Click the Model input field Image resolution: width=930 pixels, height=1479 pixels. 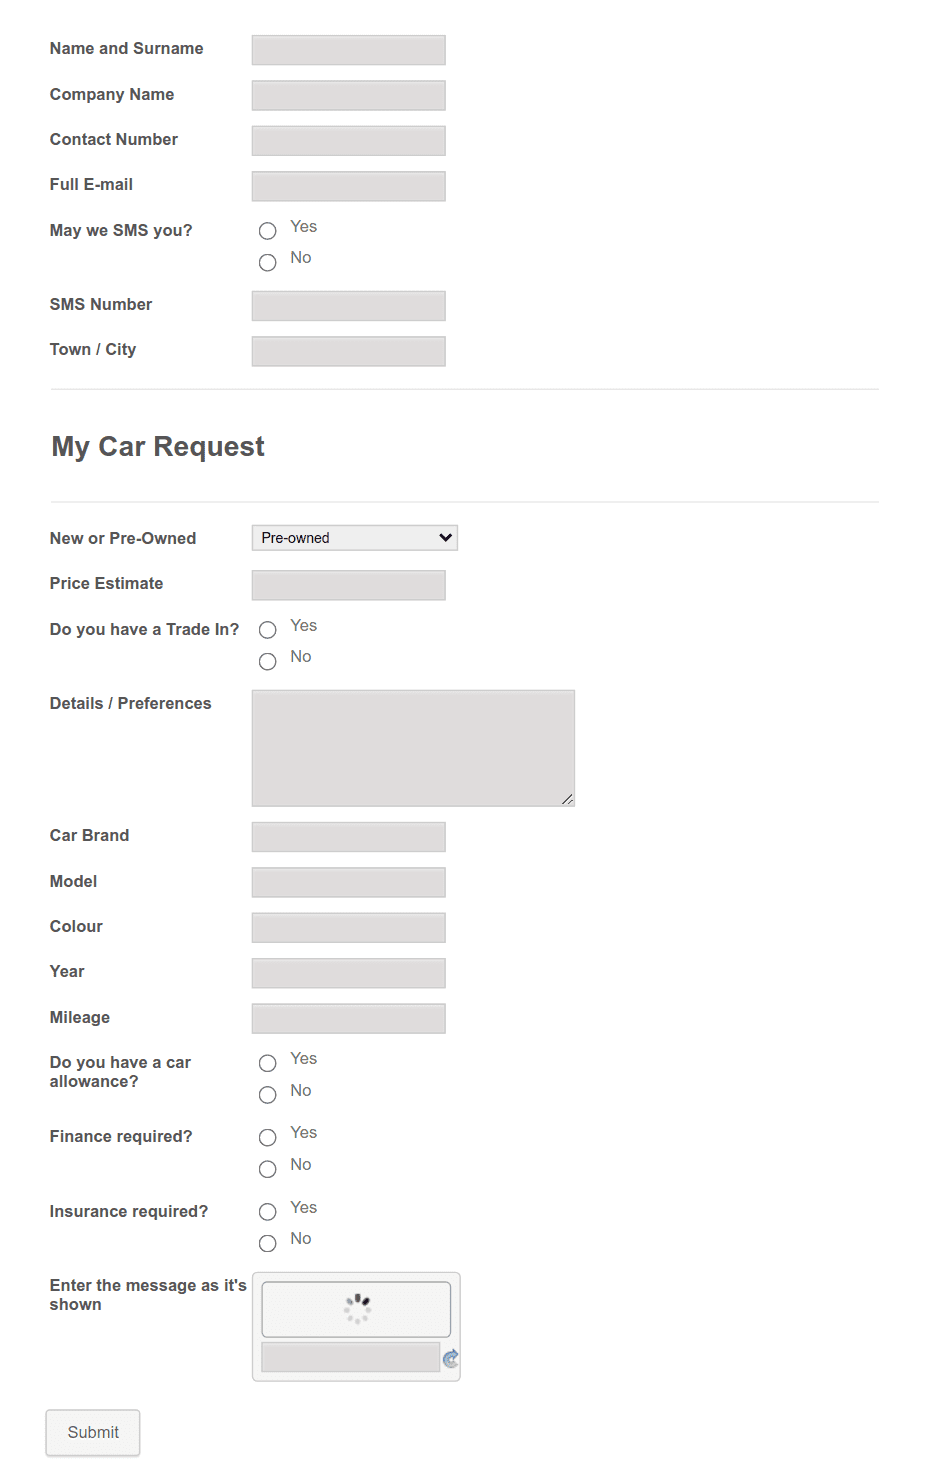point(348,882)
